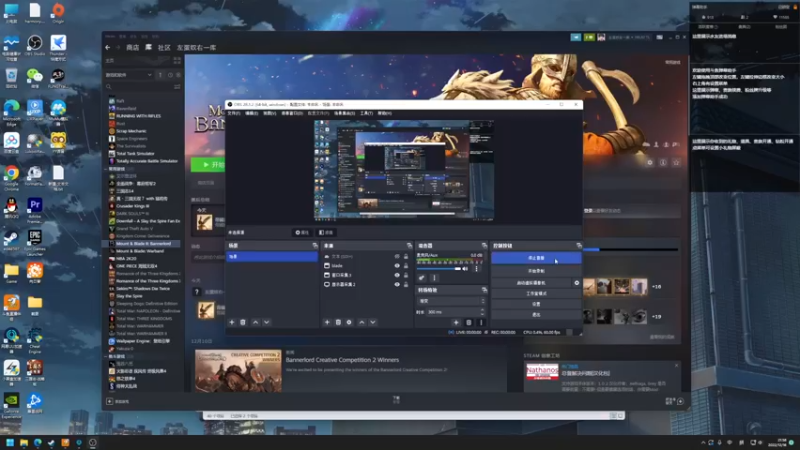Viewport: 800px width, 450px height.
Task: Enable Studio Mode in OBS
Action: click(x=536, y=293)
